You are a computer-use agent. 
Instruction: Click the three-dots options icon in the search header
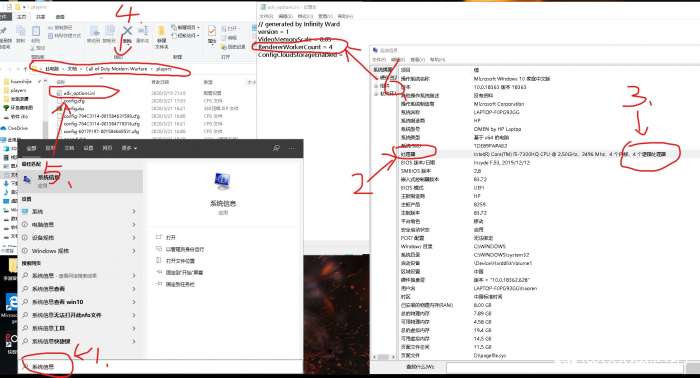pyautogui.click(x=292, y=148)
